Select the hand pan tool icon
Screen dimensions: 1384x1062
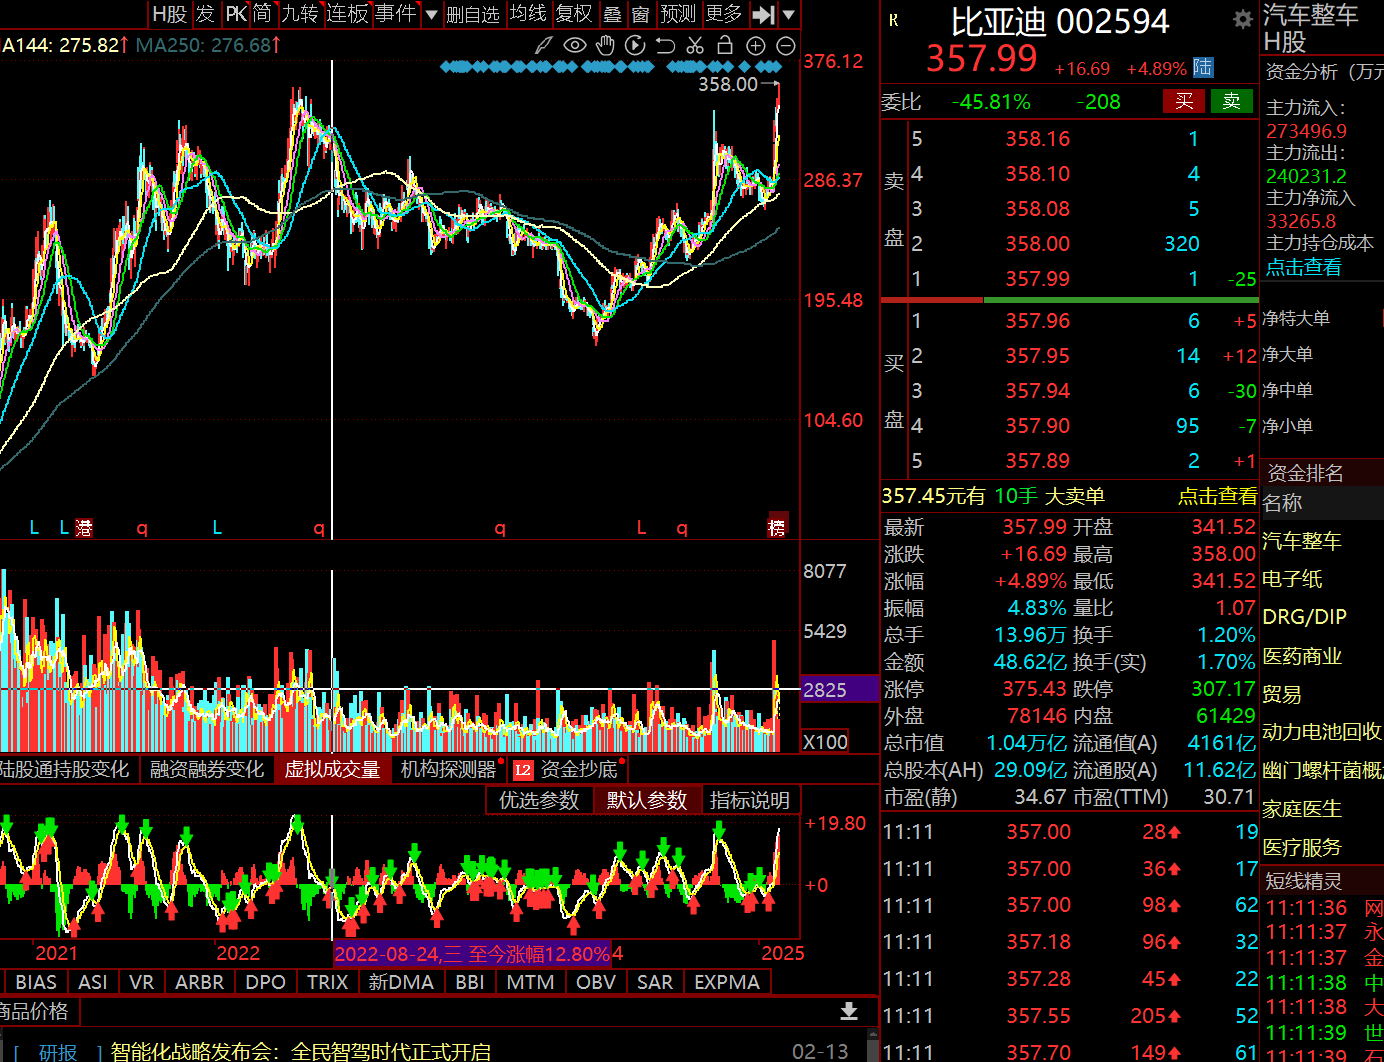605,45
